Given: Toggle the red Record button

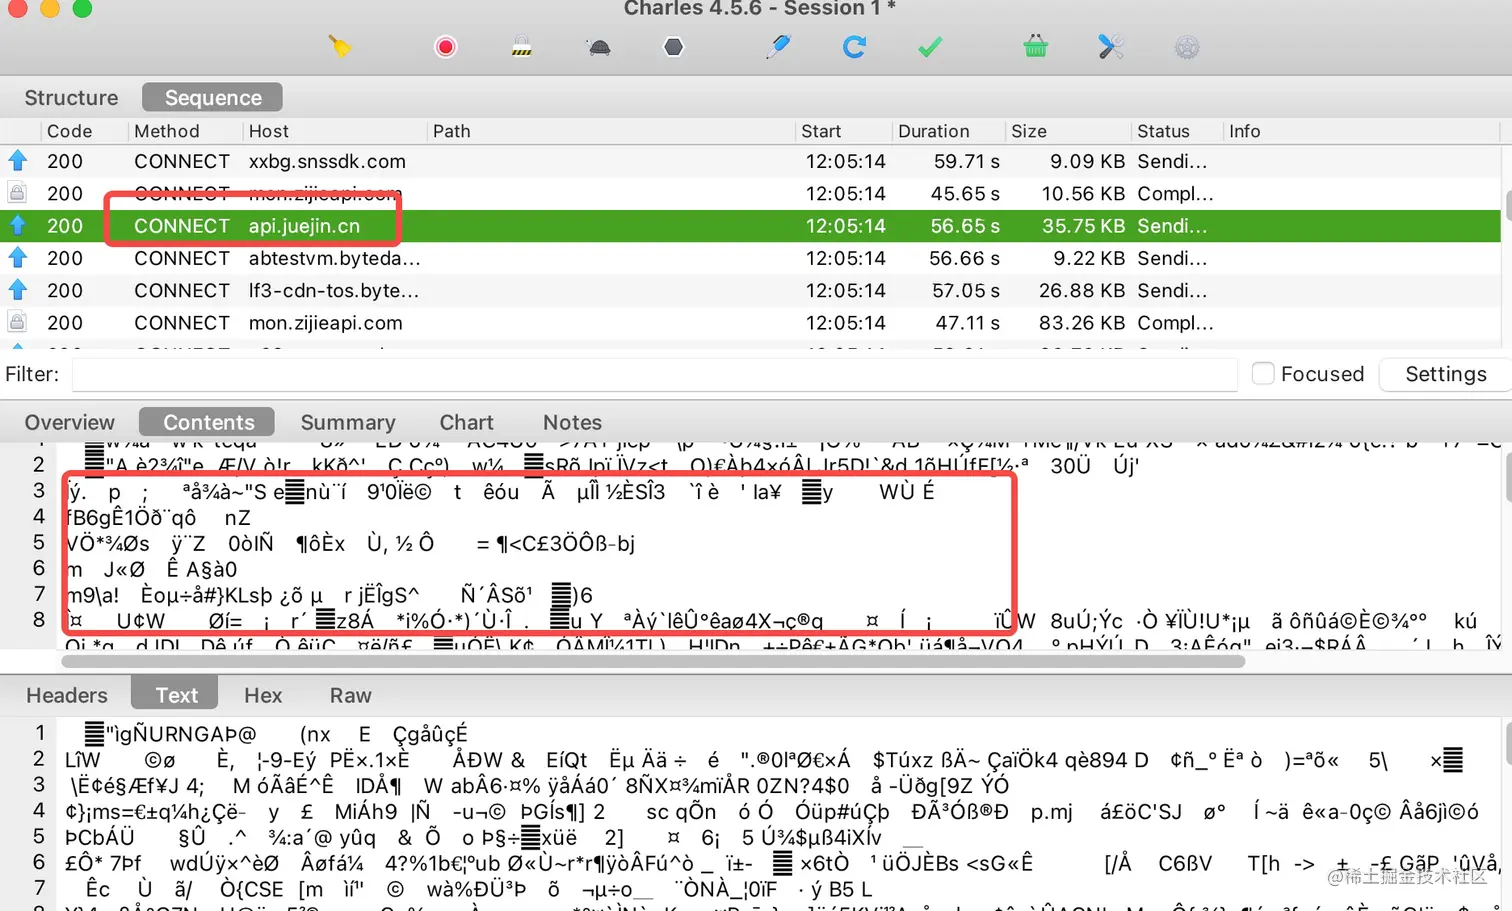Looking at the screenshot, I should (x=446, y=47).
